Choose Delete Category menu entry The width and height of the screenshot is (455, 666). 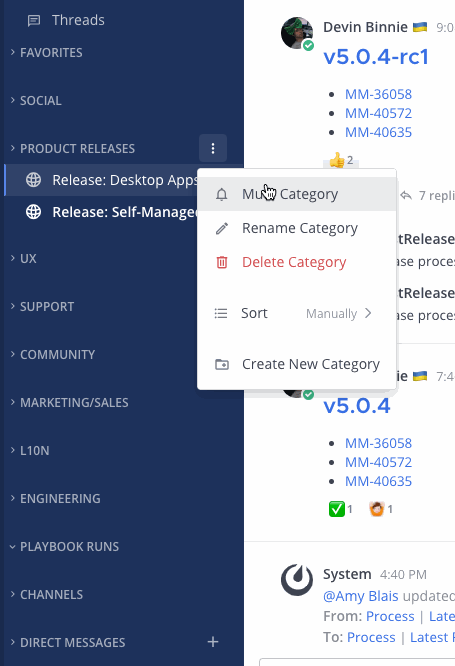coord(297,262)
